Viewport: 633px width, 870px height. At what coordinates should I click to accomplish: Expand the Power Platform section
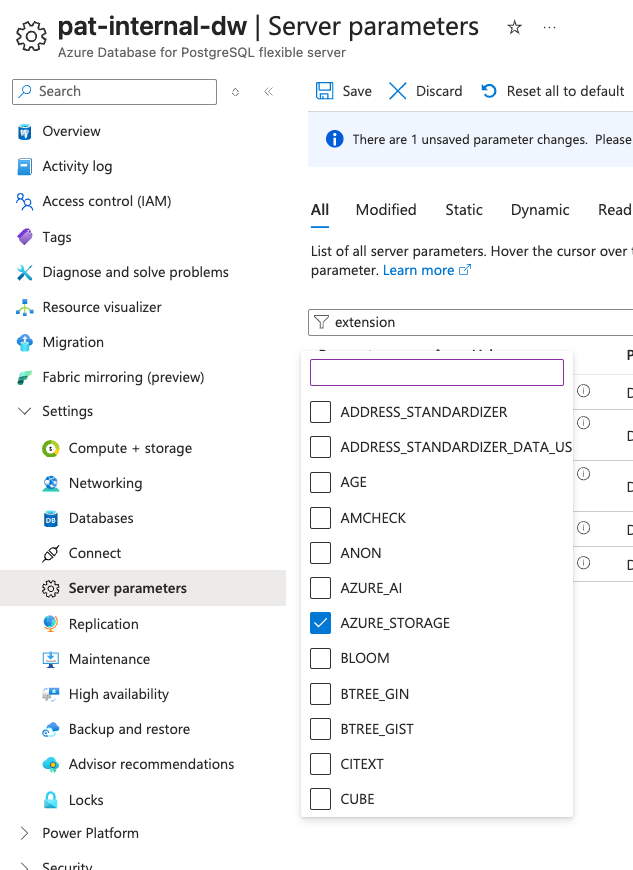[x=24, y=833]
